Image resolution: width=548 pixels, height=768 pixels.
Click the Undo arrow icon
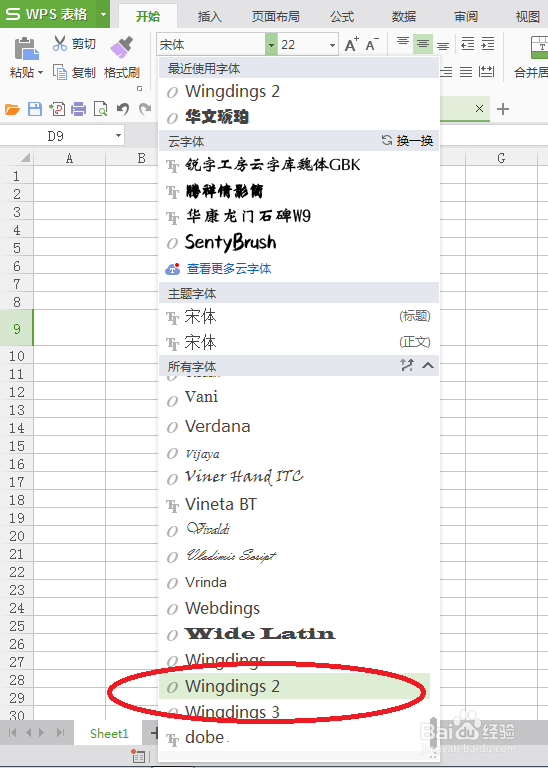[x=123, y=109]
